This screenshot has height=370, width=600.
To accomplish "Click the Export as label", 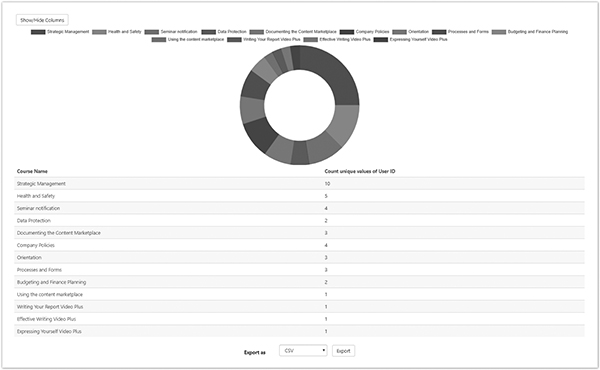I will [x=254, y=352].
